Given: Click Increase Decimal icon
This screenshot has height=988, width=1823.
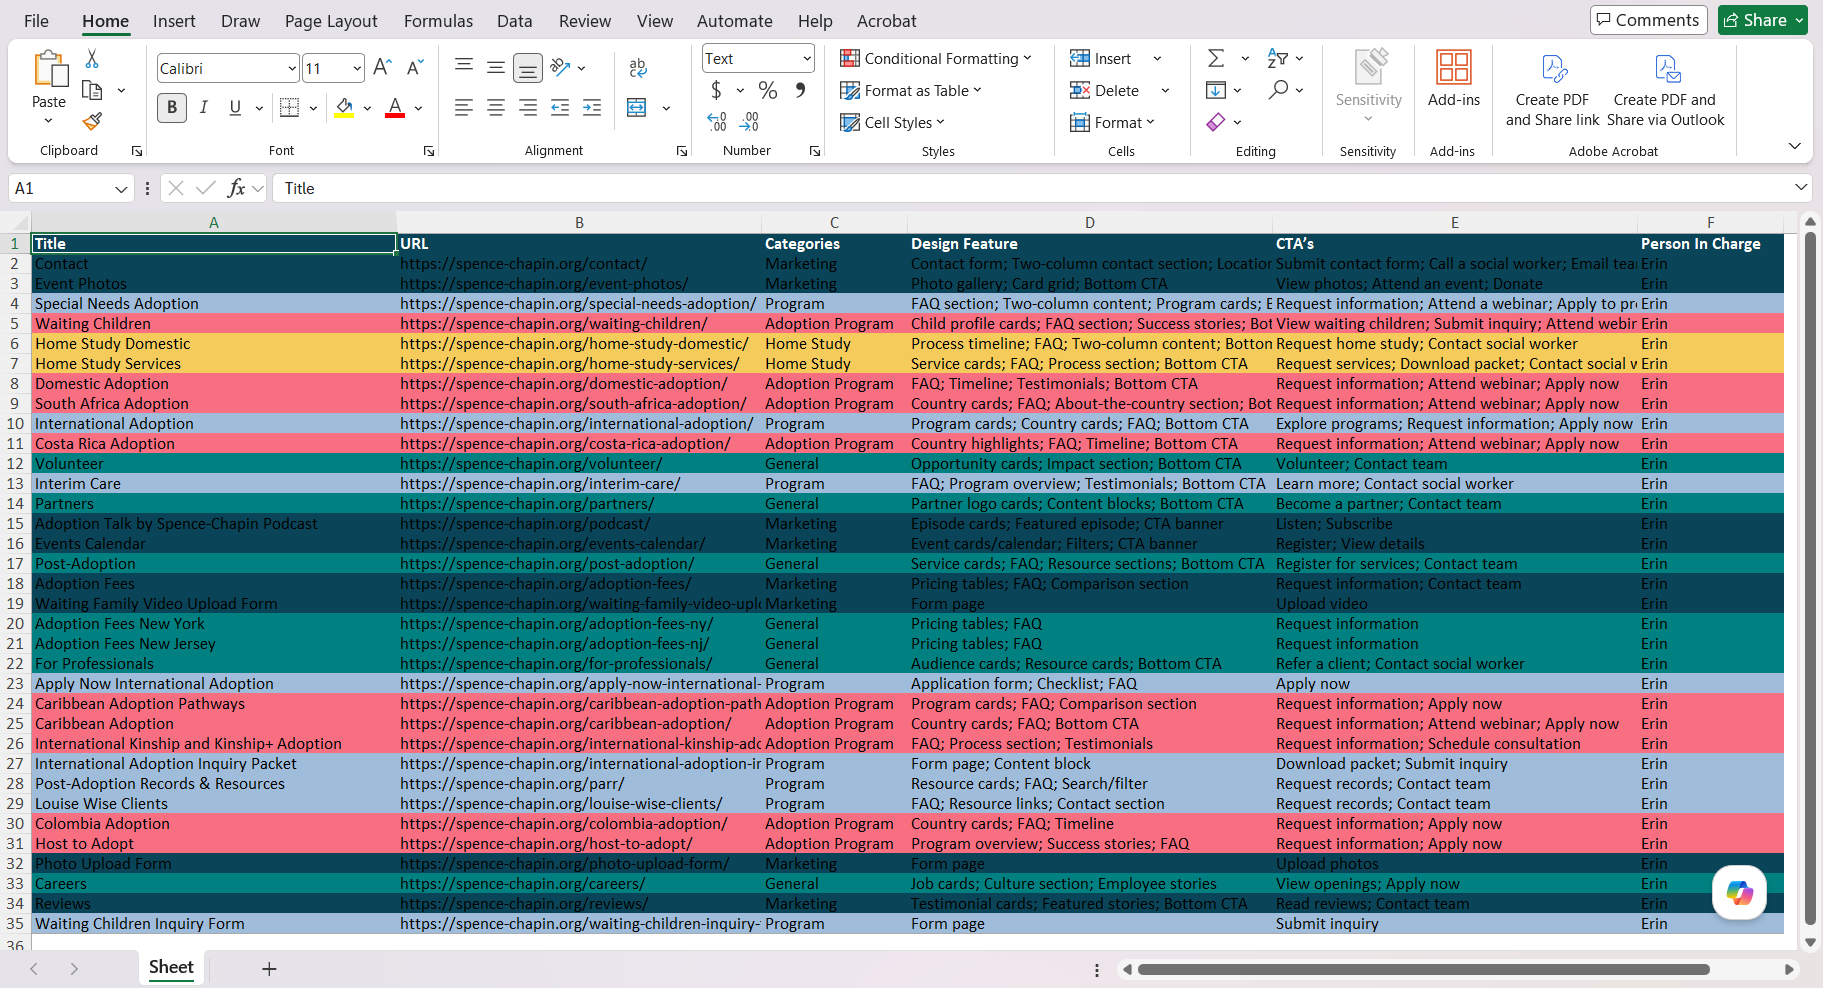Looking at the screenshot, I should (x=717, y=122).
